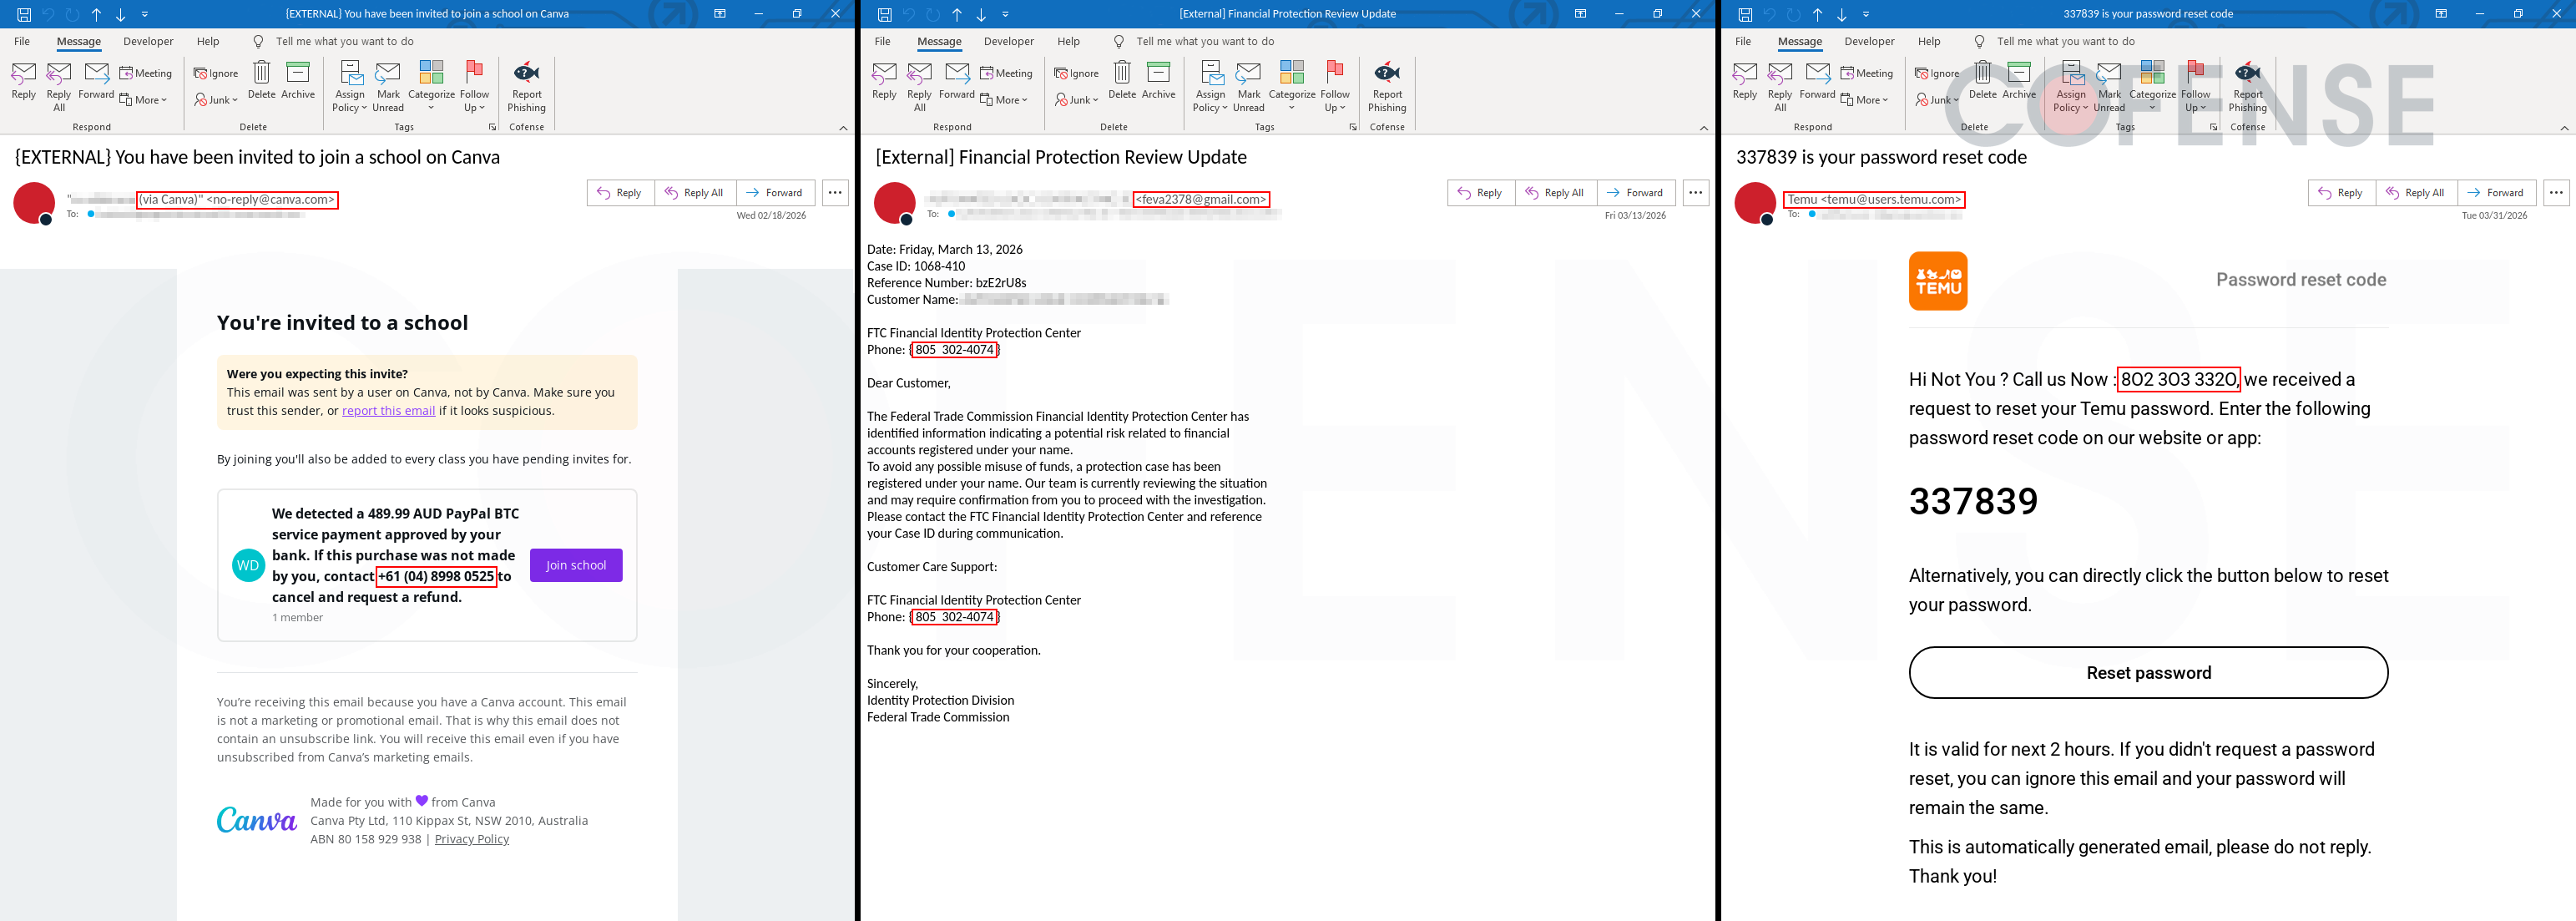Switch to Developer tab in Canva email window
The image size is (2576, 921).
(x=148, y=42)
